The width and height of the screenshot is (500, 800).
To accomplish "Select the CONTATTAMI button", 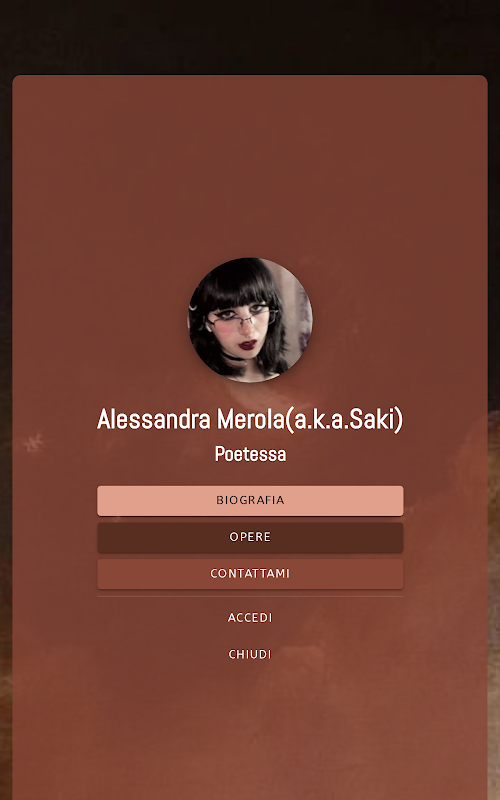I will point(250,574).
